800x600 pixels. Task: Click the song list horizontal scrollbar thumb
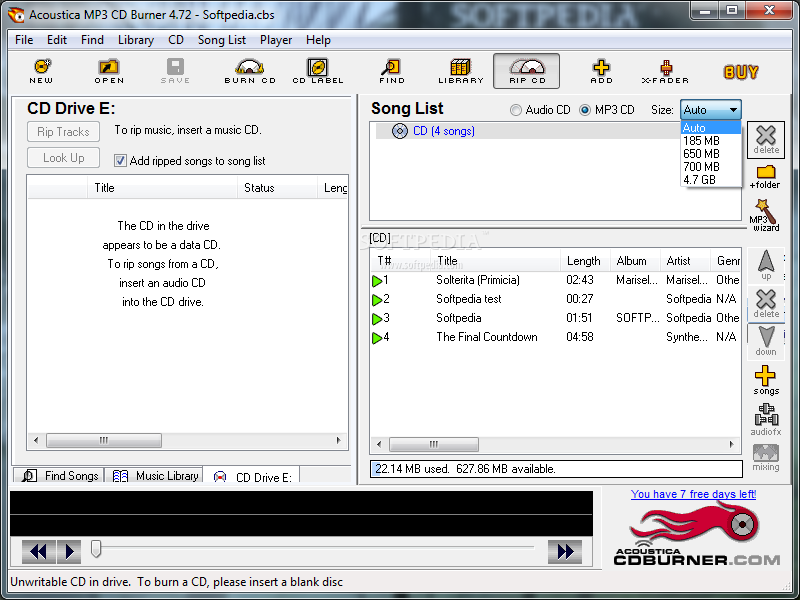click(x=434, y=444)
